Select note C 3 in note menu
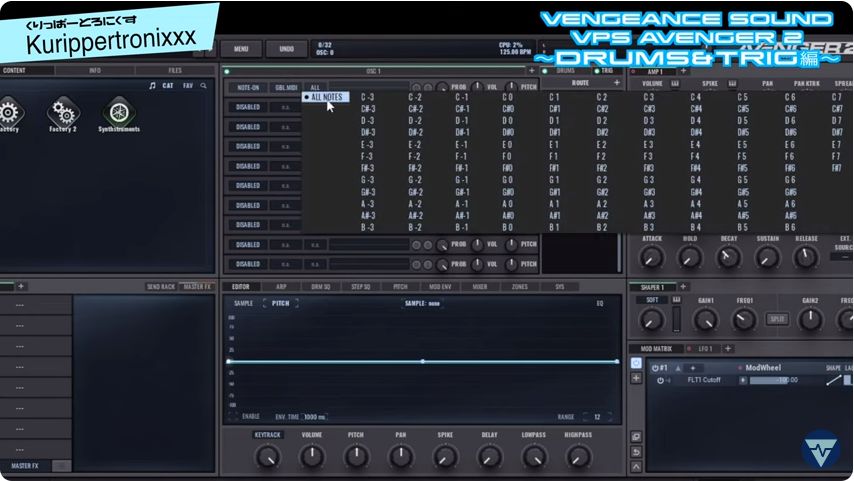The width and height of the screenshot is (854, 481). pyautogui.click(x=649, y=97)
